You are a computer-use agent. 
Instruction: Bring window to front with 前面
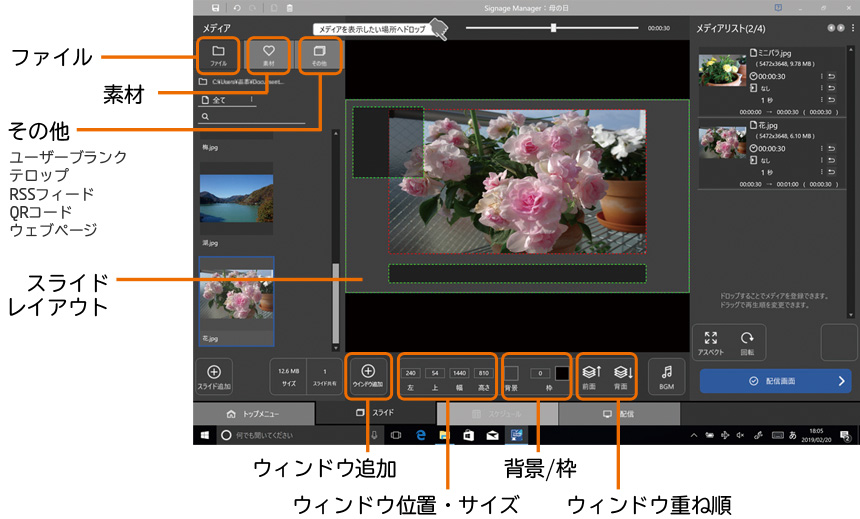click(590, 375)
